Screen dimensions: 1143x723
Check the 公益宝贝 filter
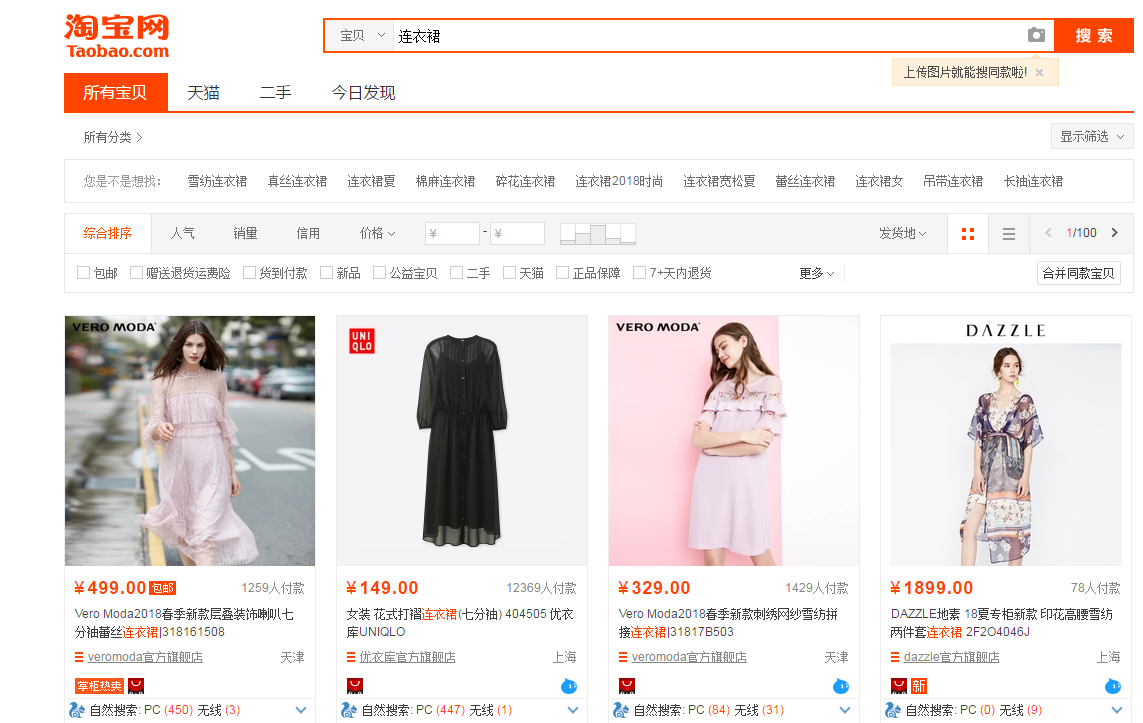[x=379, y=273]
